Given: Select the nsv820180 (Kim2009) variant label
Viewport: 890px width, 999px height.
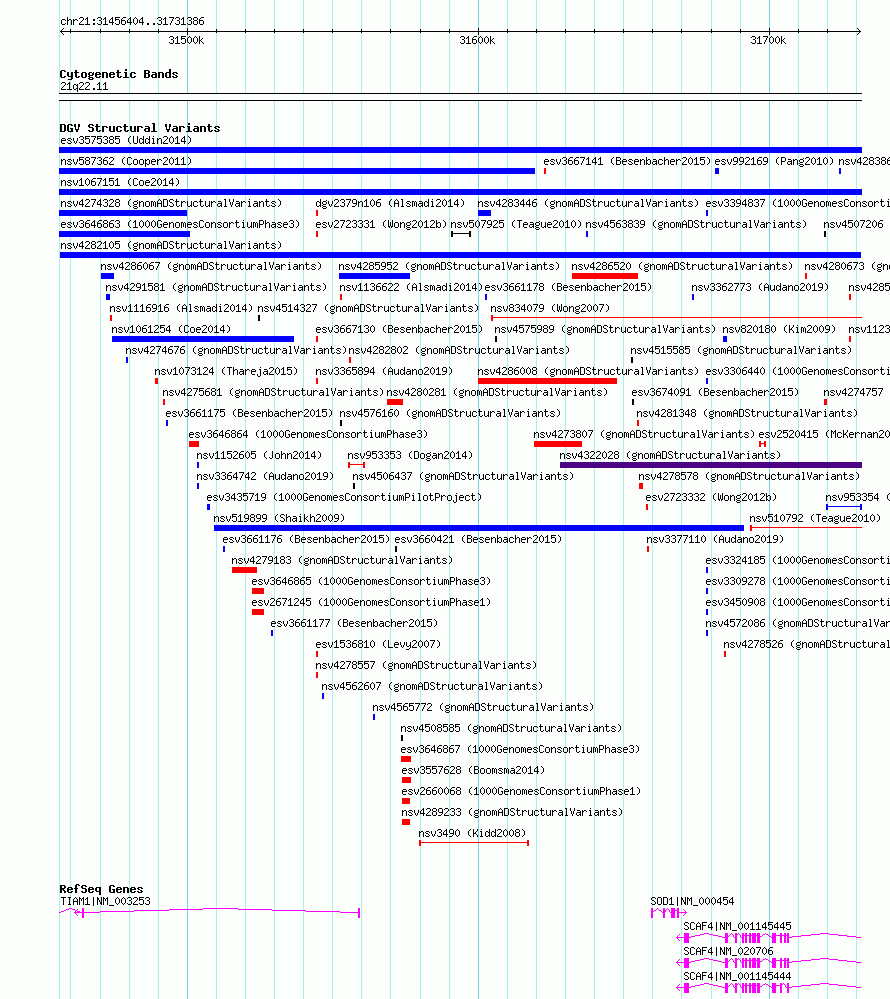Looking at the screenshot, I should coord(779,329).
